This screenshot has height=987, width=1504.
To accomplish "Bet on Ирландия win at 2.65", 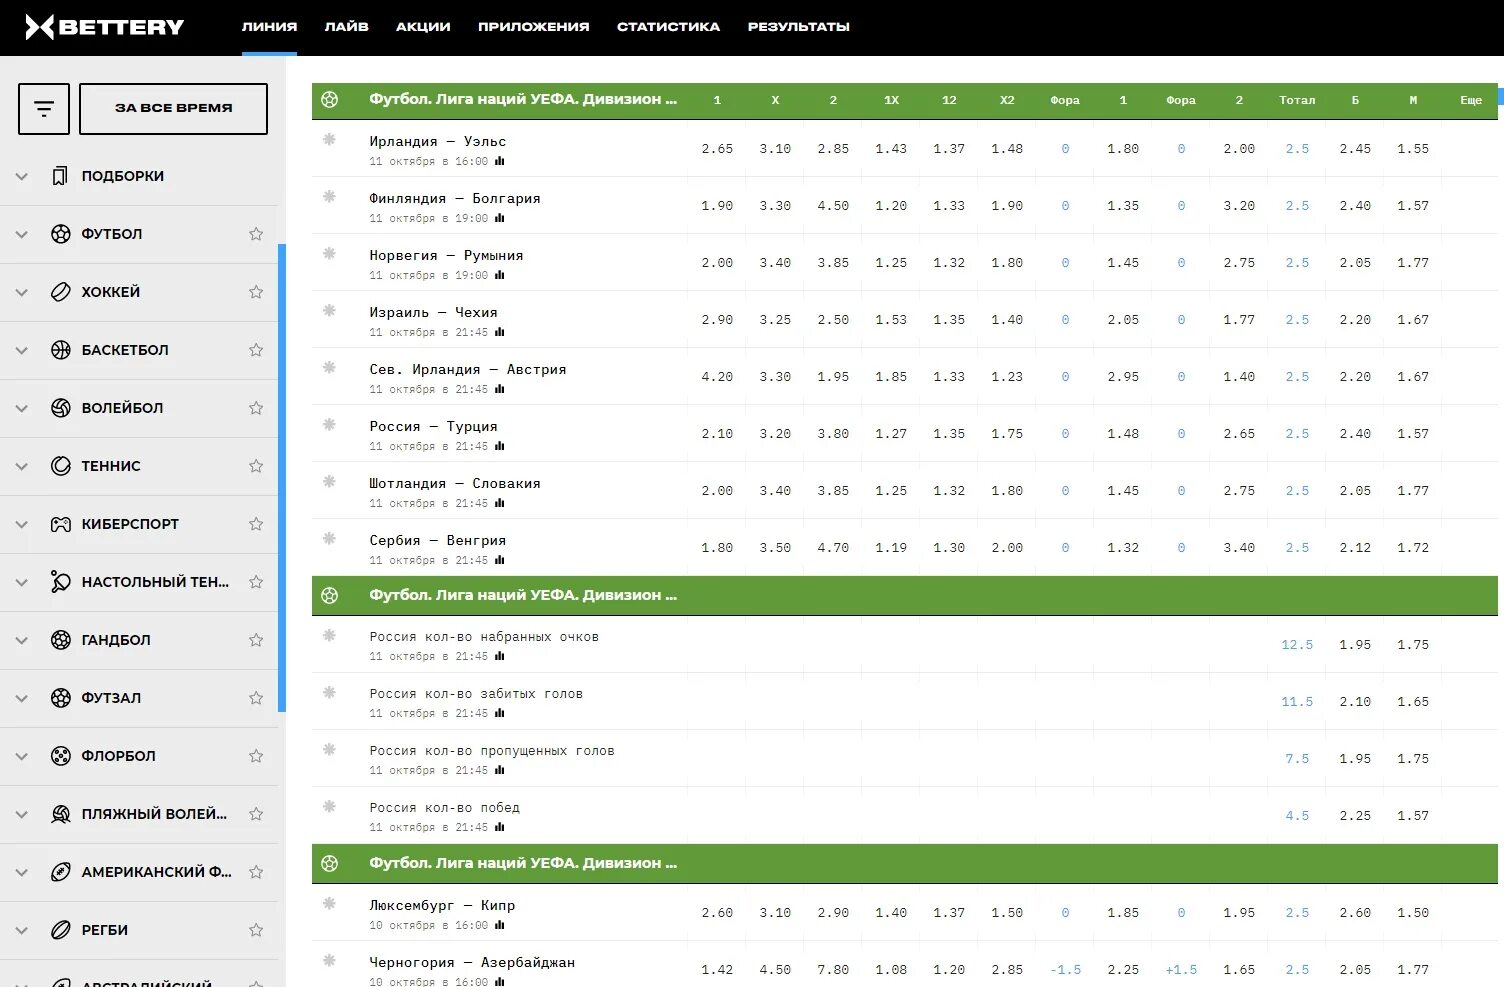I will tap(717, 149).
